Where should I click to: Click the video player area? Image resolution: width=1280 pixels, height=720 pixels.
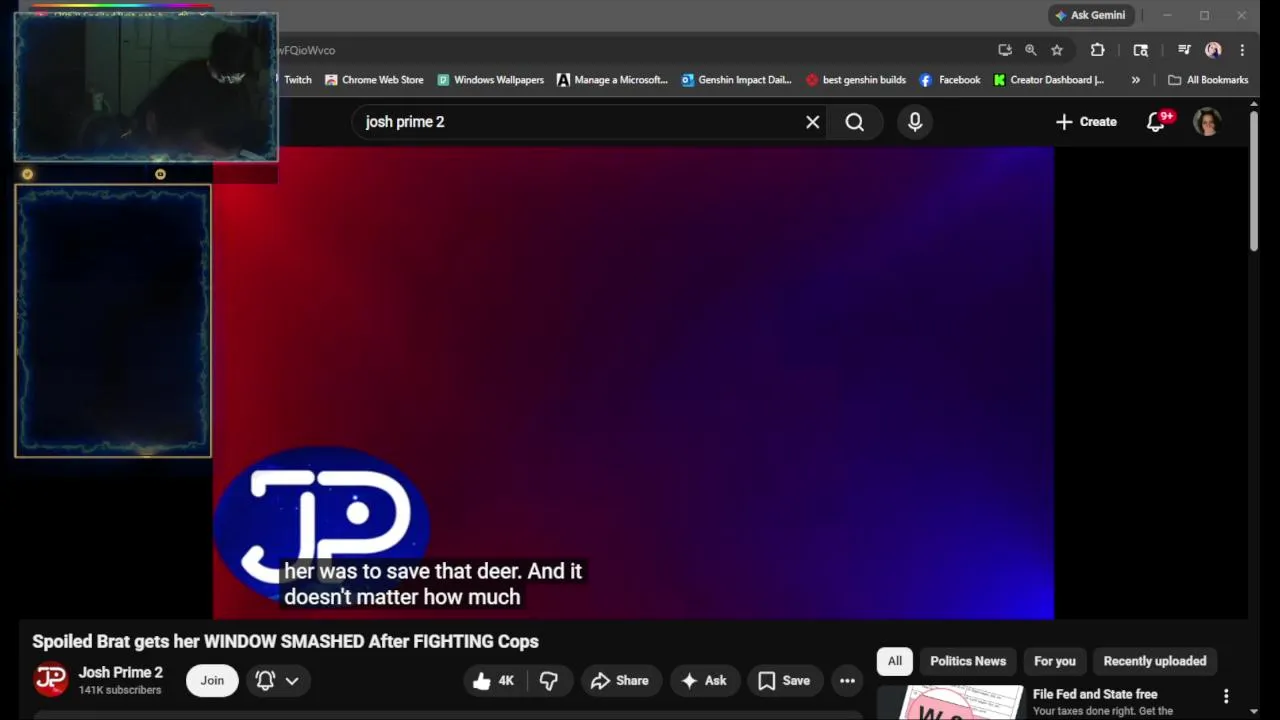tap(633, 383)
